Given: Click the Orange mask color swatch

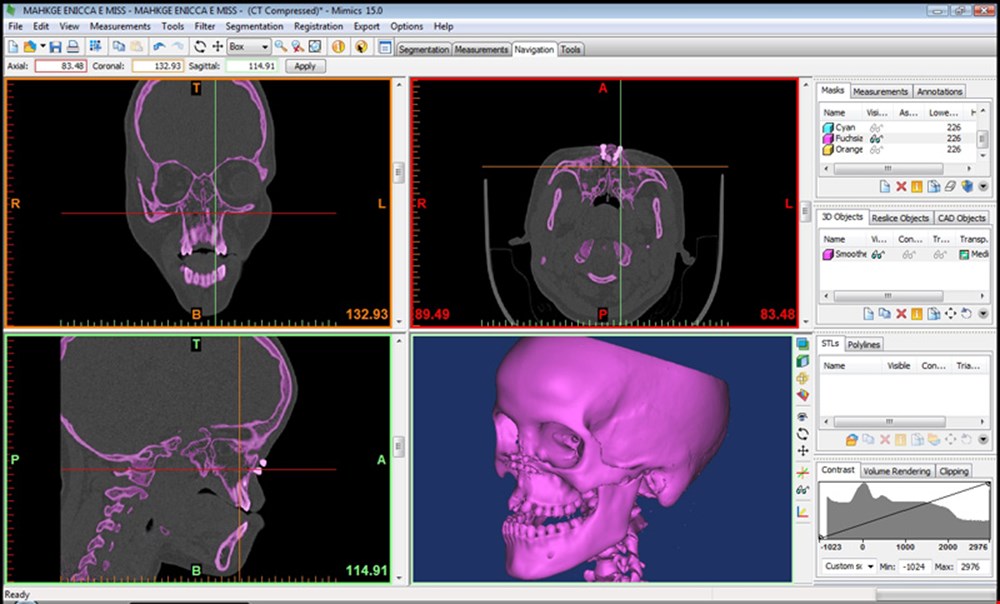Looking at the screenshot, I should tap(828, 149).
